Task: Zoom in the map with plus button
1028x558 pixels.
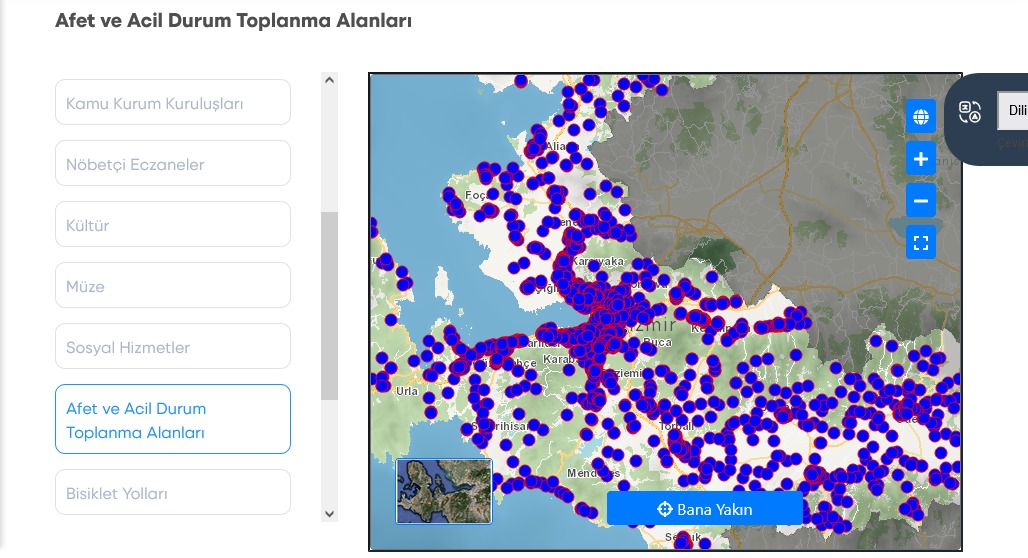Action: 920,158
